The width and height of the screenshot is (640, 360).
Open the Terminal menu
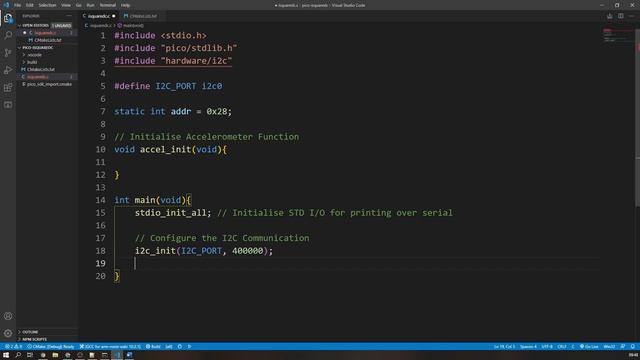coord(107,5)
